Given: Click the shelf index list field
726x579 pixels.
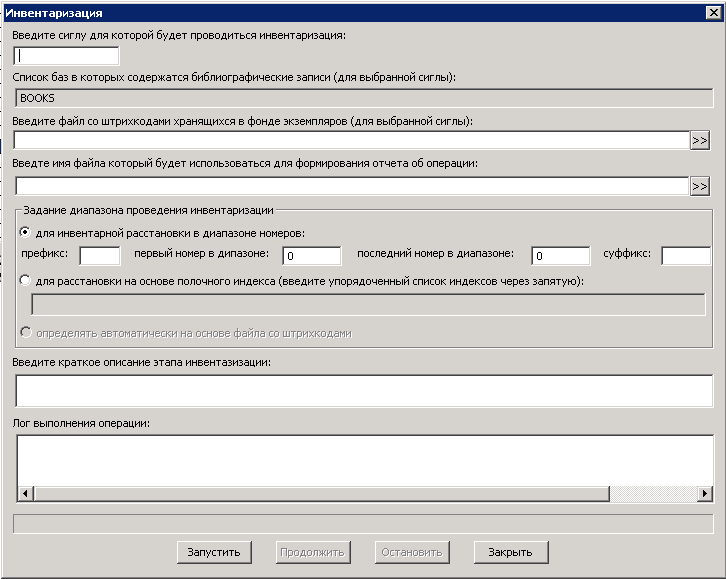Looking at the screenshot, I should pyautogui.click(x=370, y=304).
